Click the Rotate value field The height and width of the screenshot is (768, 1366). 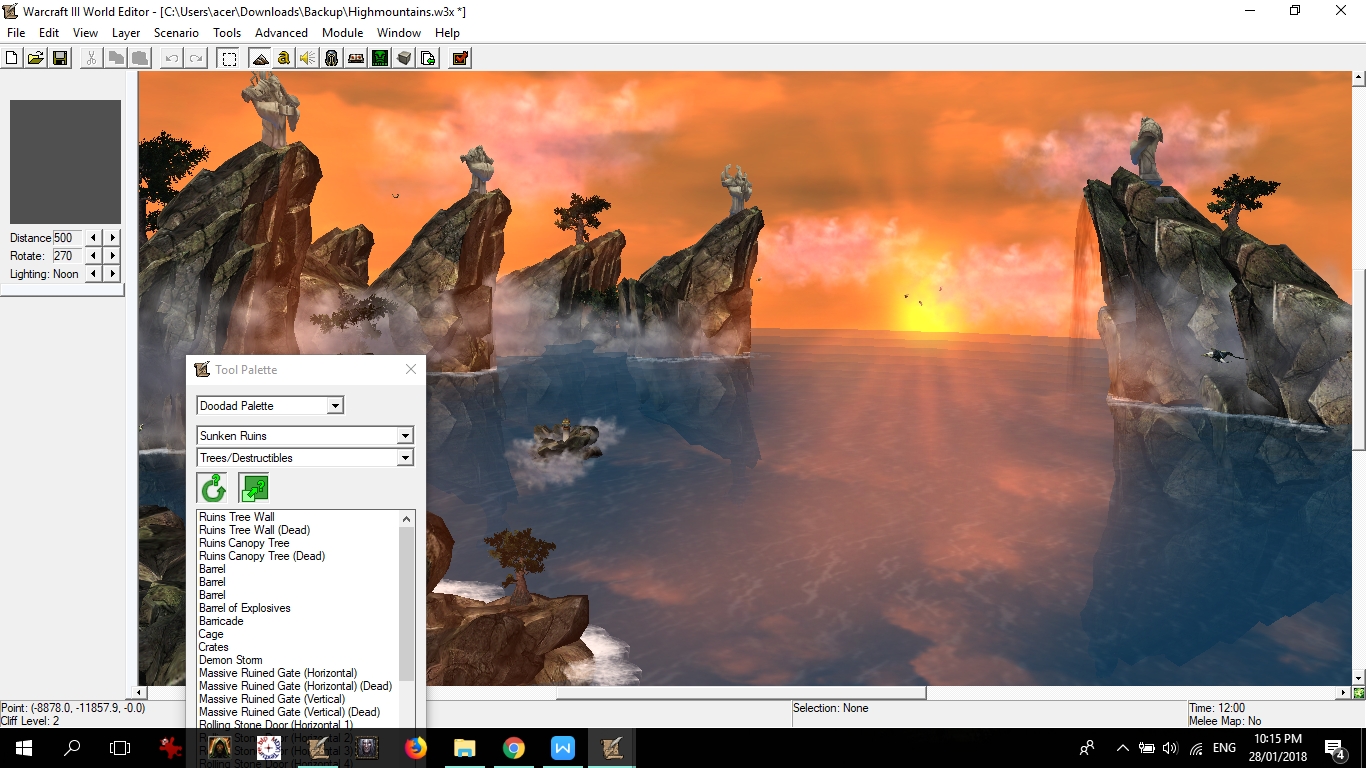coord(67,256)
